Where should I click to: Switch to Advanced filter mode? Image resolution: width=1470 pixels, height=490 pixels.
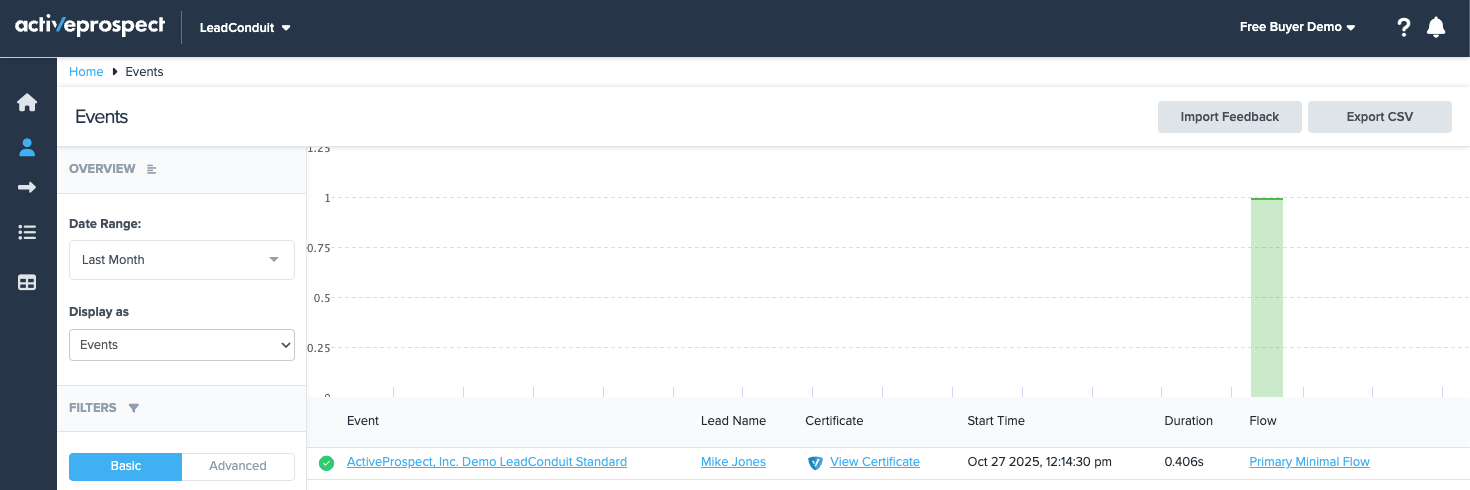tap(238, 466)
